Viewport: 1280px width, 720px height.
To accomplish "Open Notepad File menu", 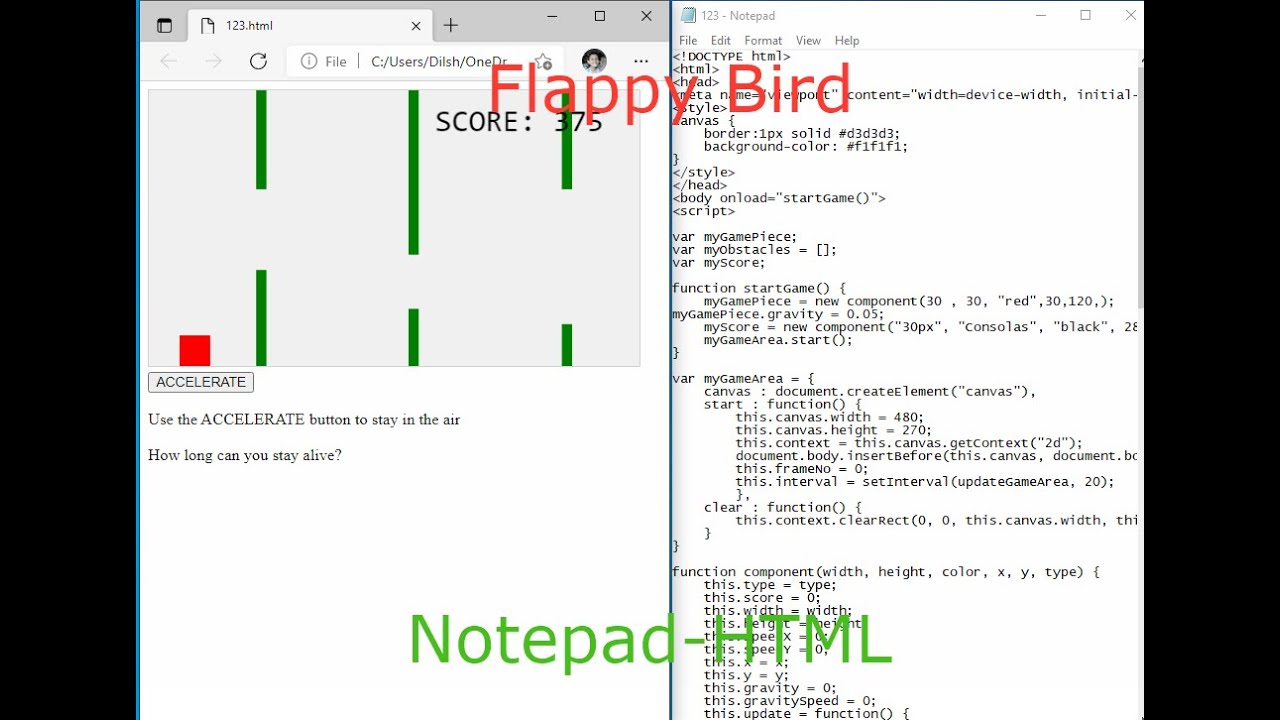I will click(x=688, y=41).
